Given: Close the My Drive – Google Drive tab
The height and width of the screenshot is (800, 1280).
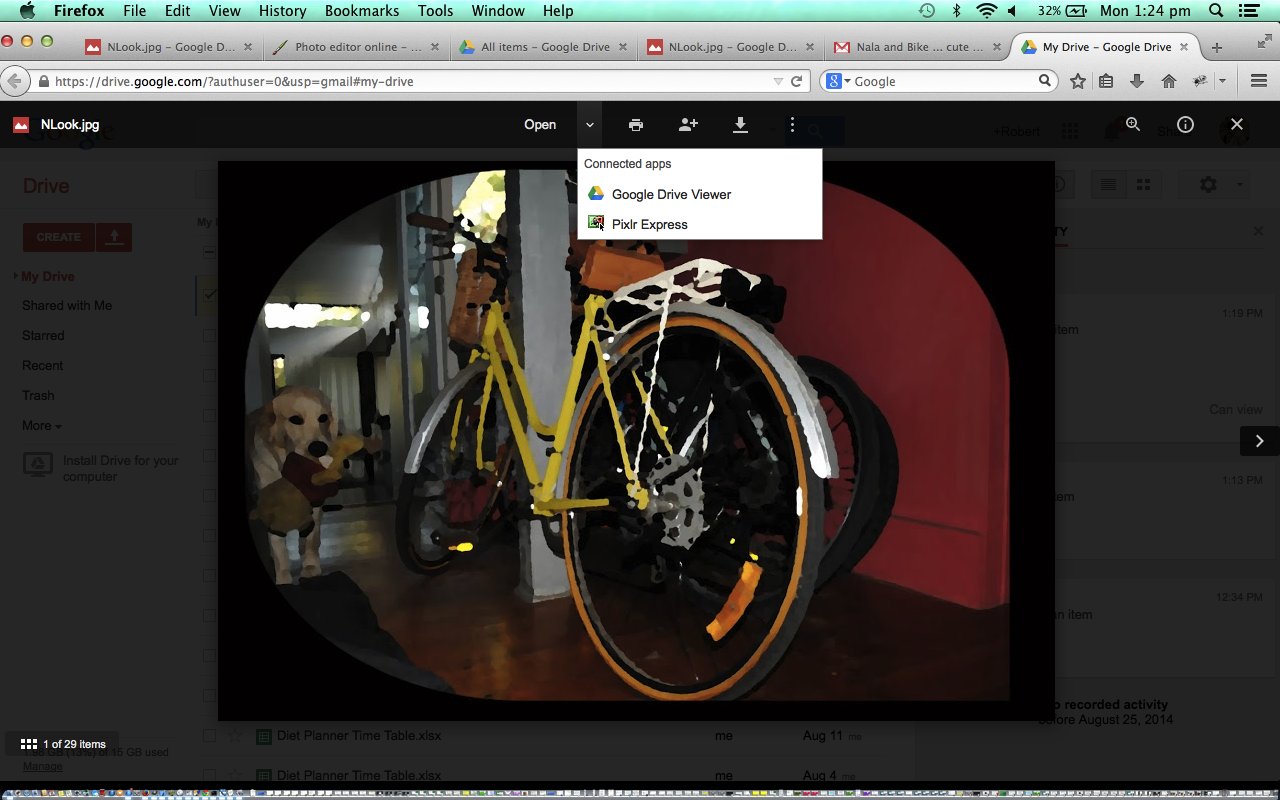Looking at the screenshot, I should click(1184, 47).
